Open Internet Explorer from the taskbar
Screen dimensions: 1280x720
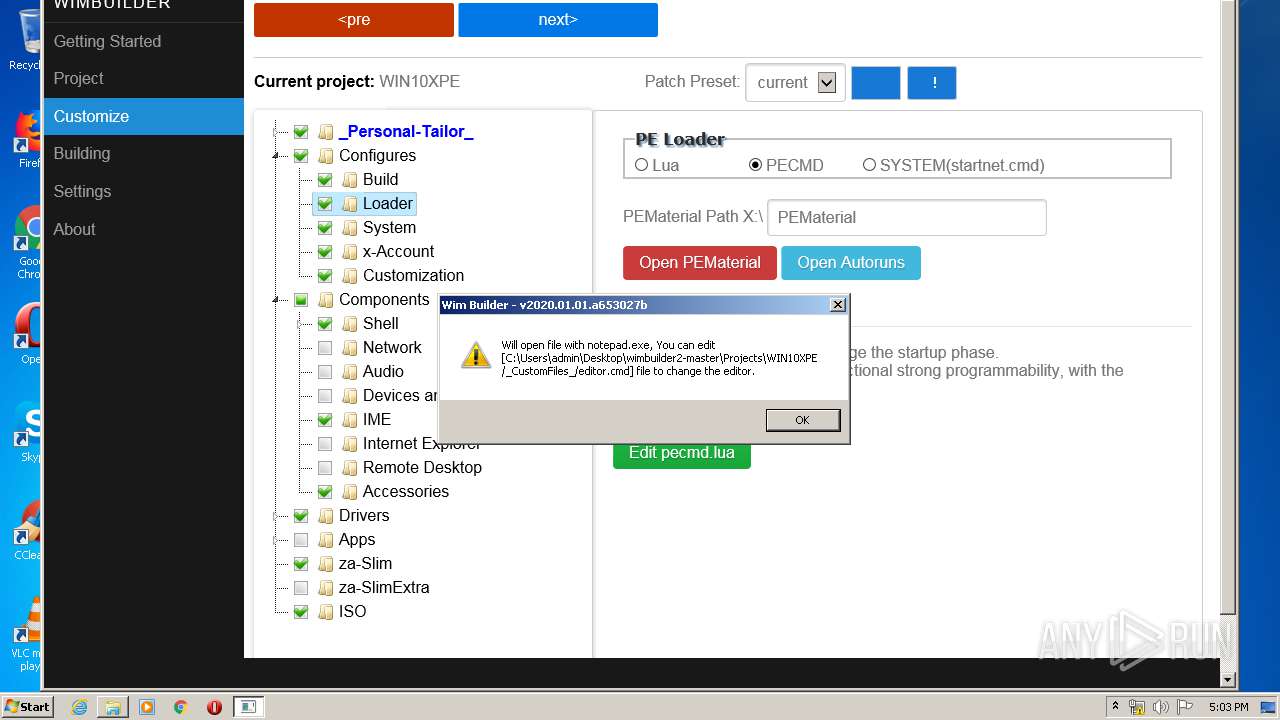[x=79, y=707]
